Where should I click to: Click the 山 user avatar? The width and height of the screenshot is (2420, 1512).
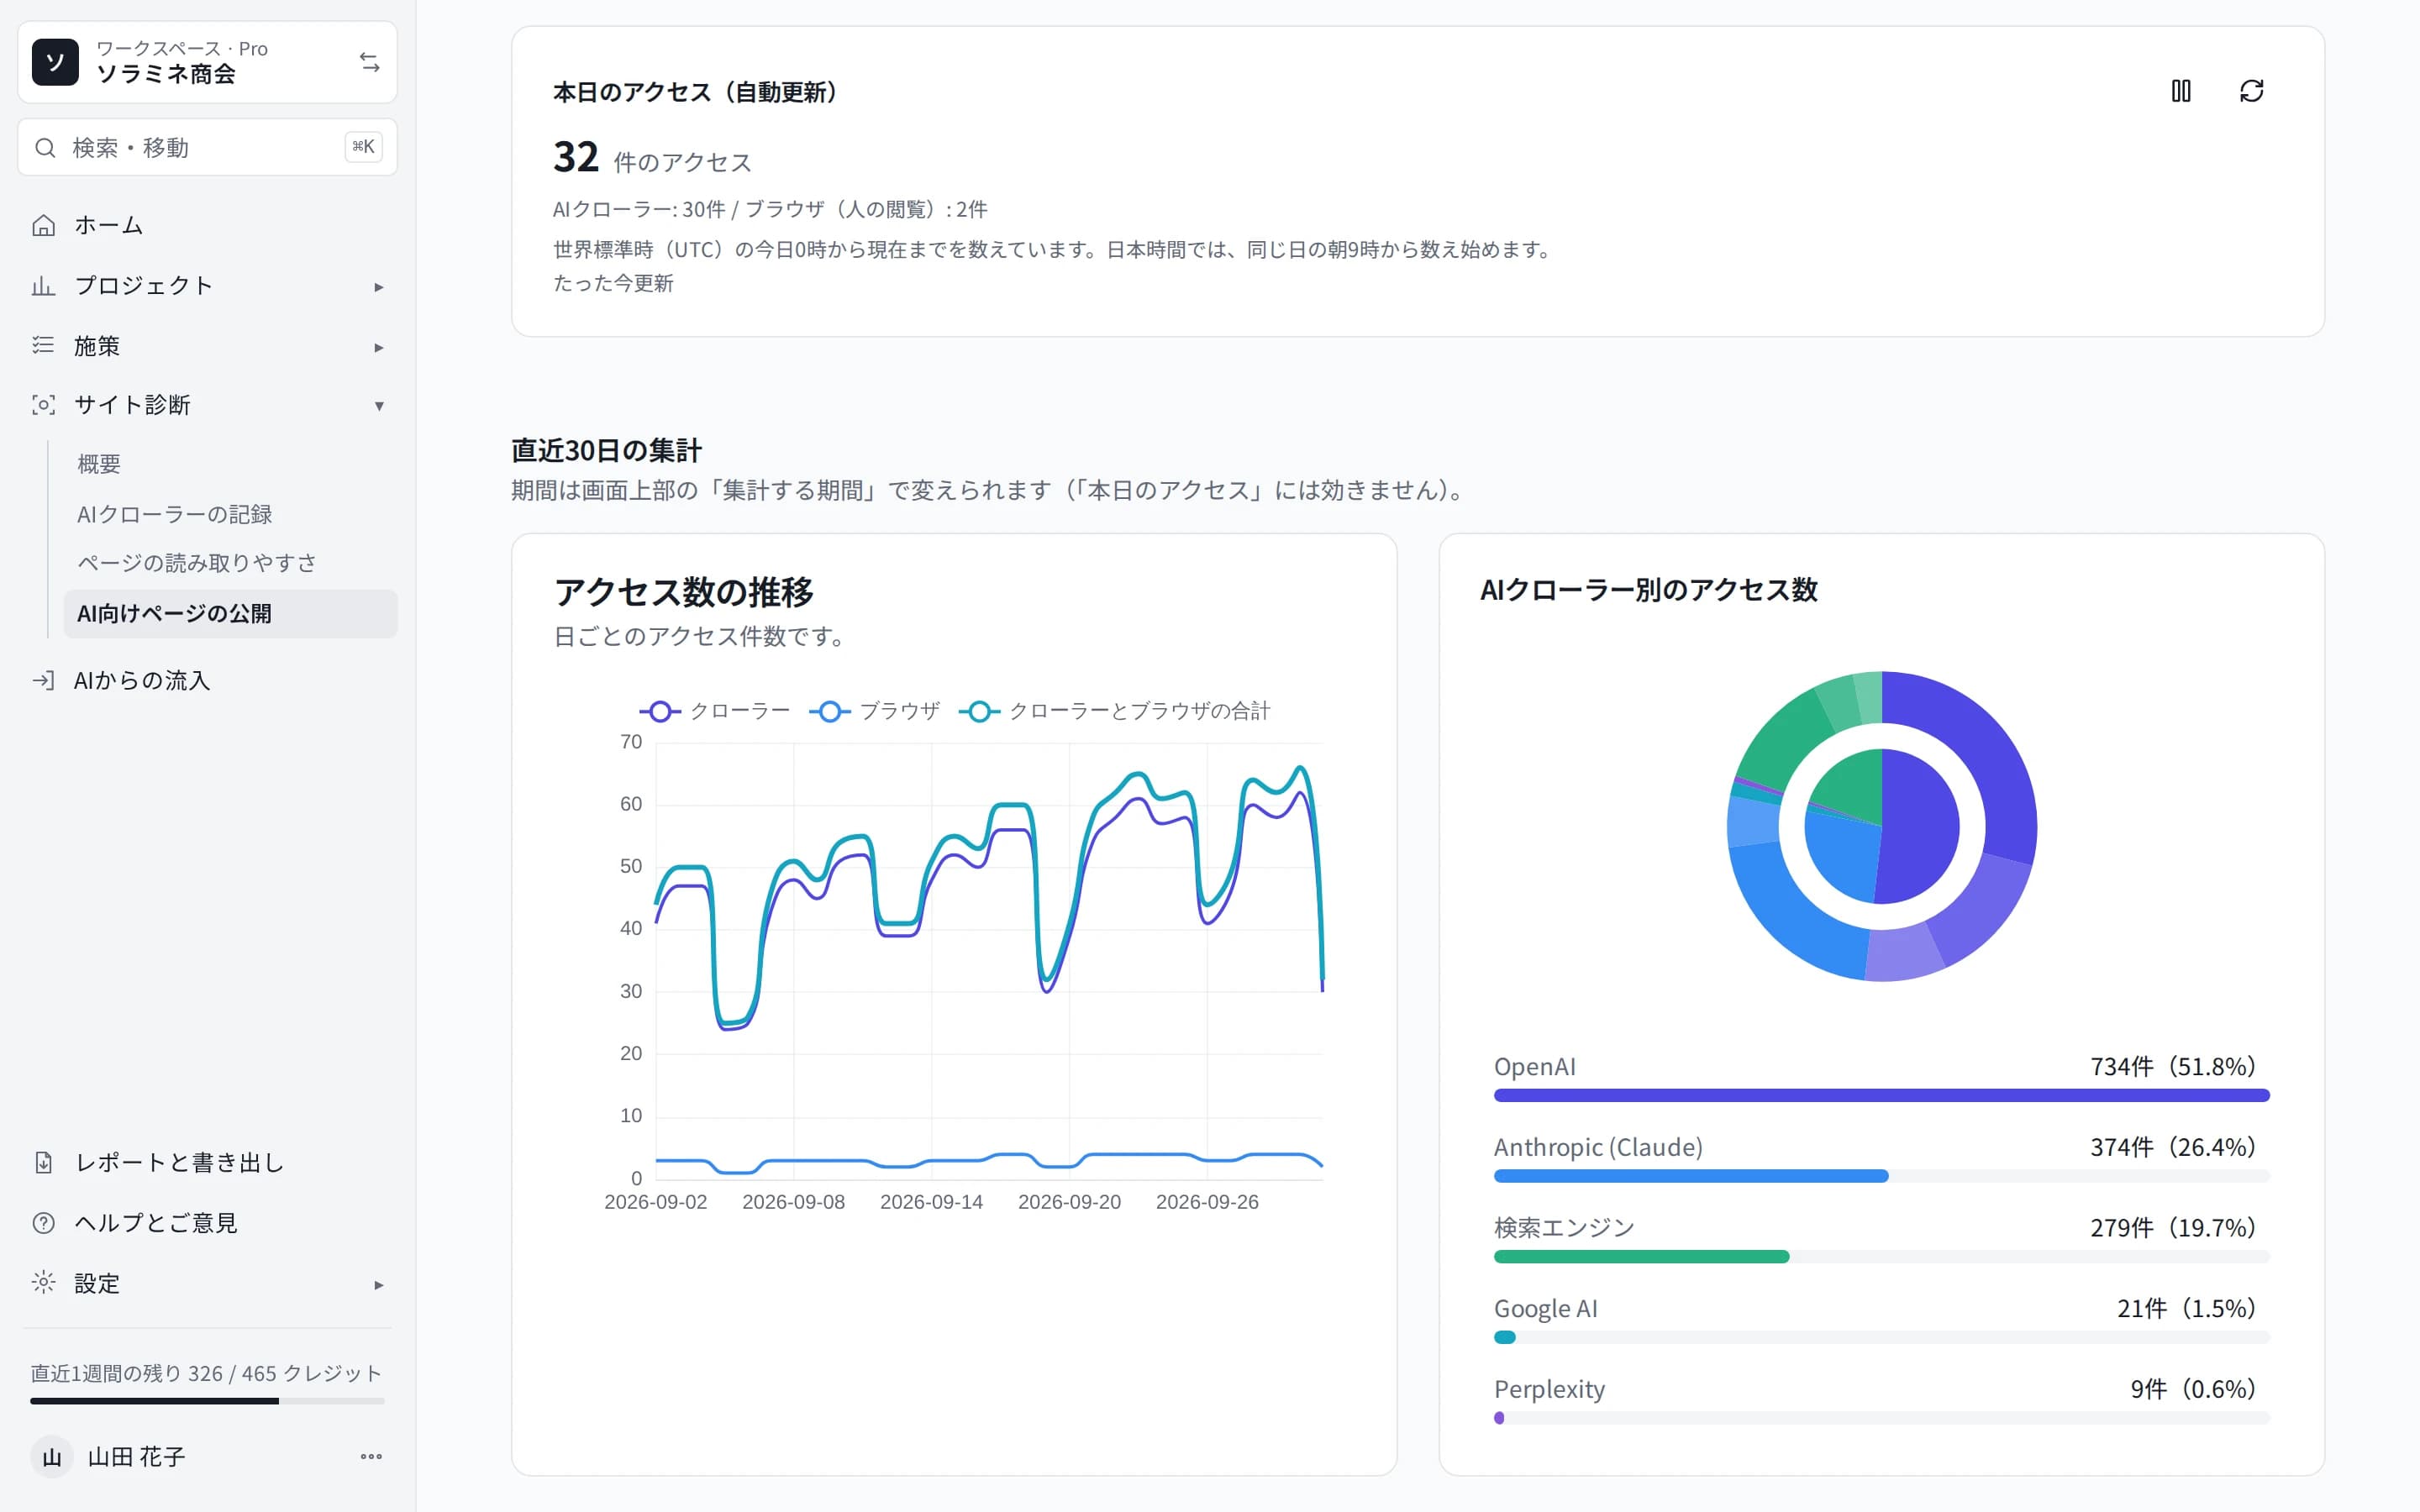[x=52, y=1457]
